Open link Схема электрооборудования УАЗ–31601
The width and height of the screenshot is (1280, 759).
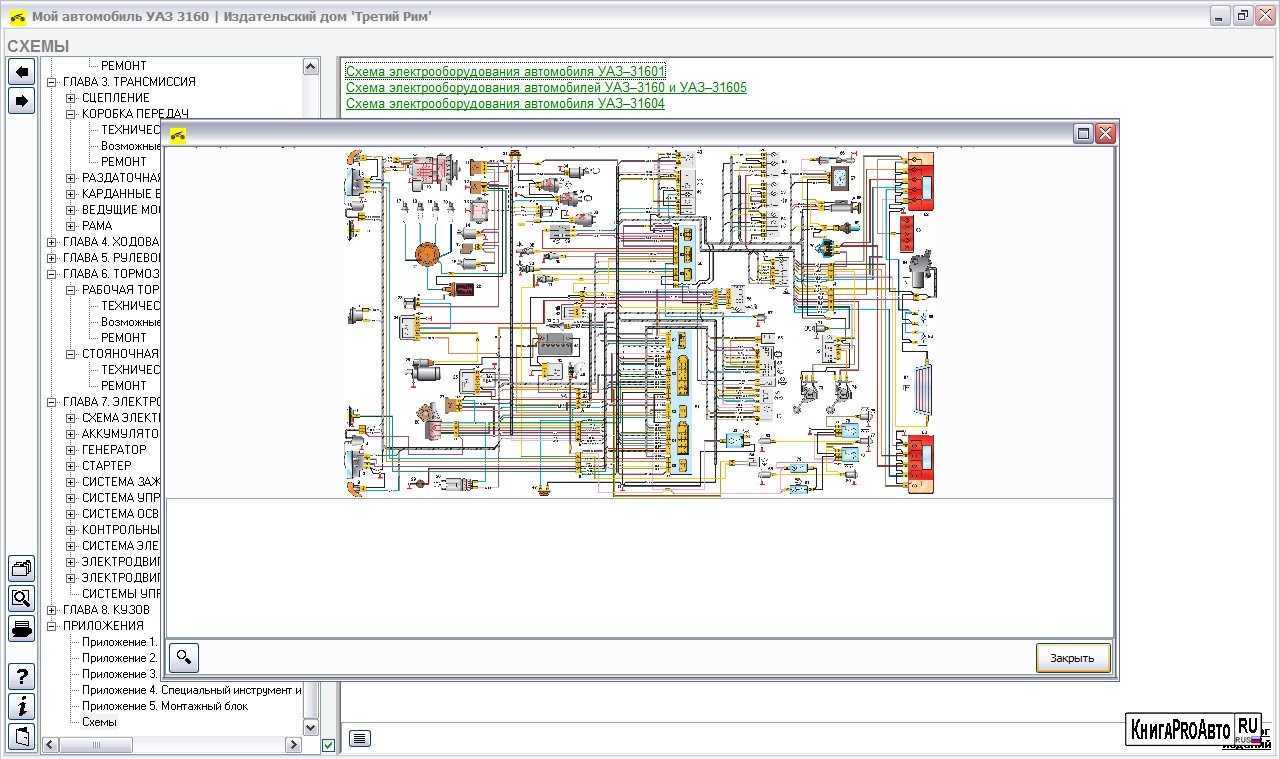[505, 72]
